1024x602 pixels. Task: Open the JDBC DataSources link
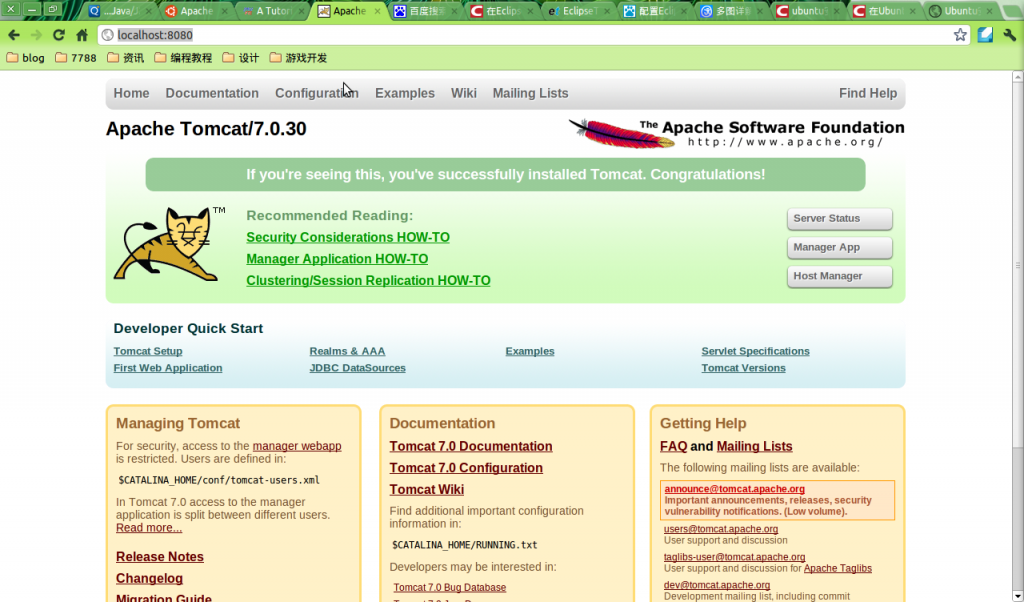358,368
